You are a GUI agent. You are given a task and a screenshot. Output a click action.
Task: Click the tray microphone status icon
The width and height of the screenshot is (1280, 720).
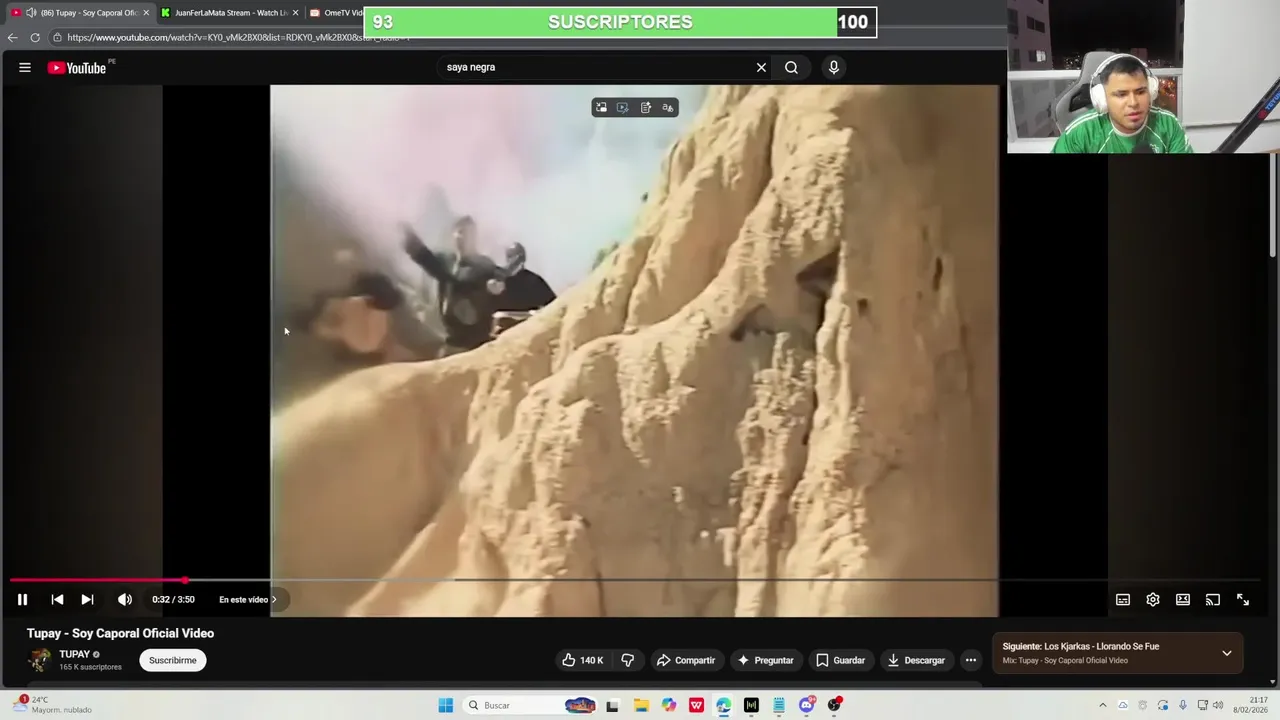pyautogui.click(x=1183, y=705)
